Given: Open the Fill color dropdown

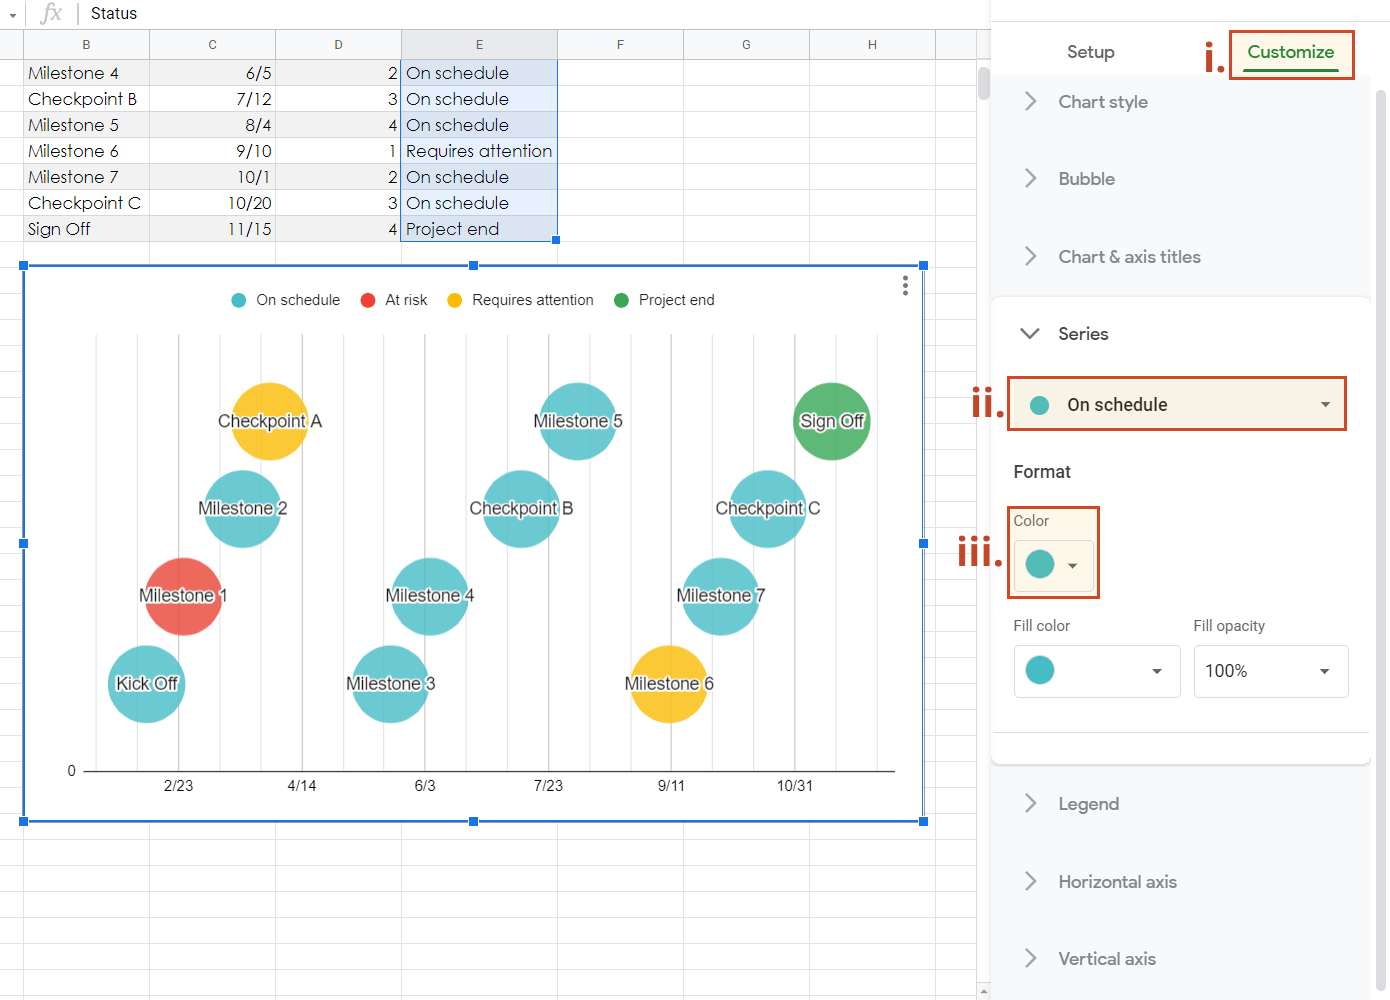Looking at the screenshot, I should (x=1157, y=671).
